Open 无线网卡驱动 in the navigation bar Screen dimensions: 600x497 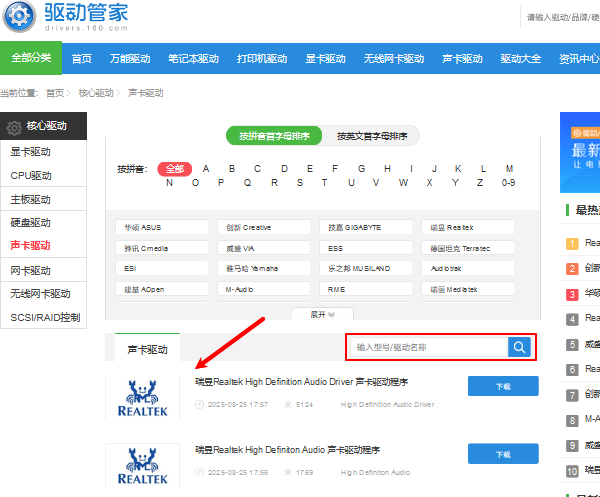tap(394, 59)
